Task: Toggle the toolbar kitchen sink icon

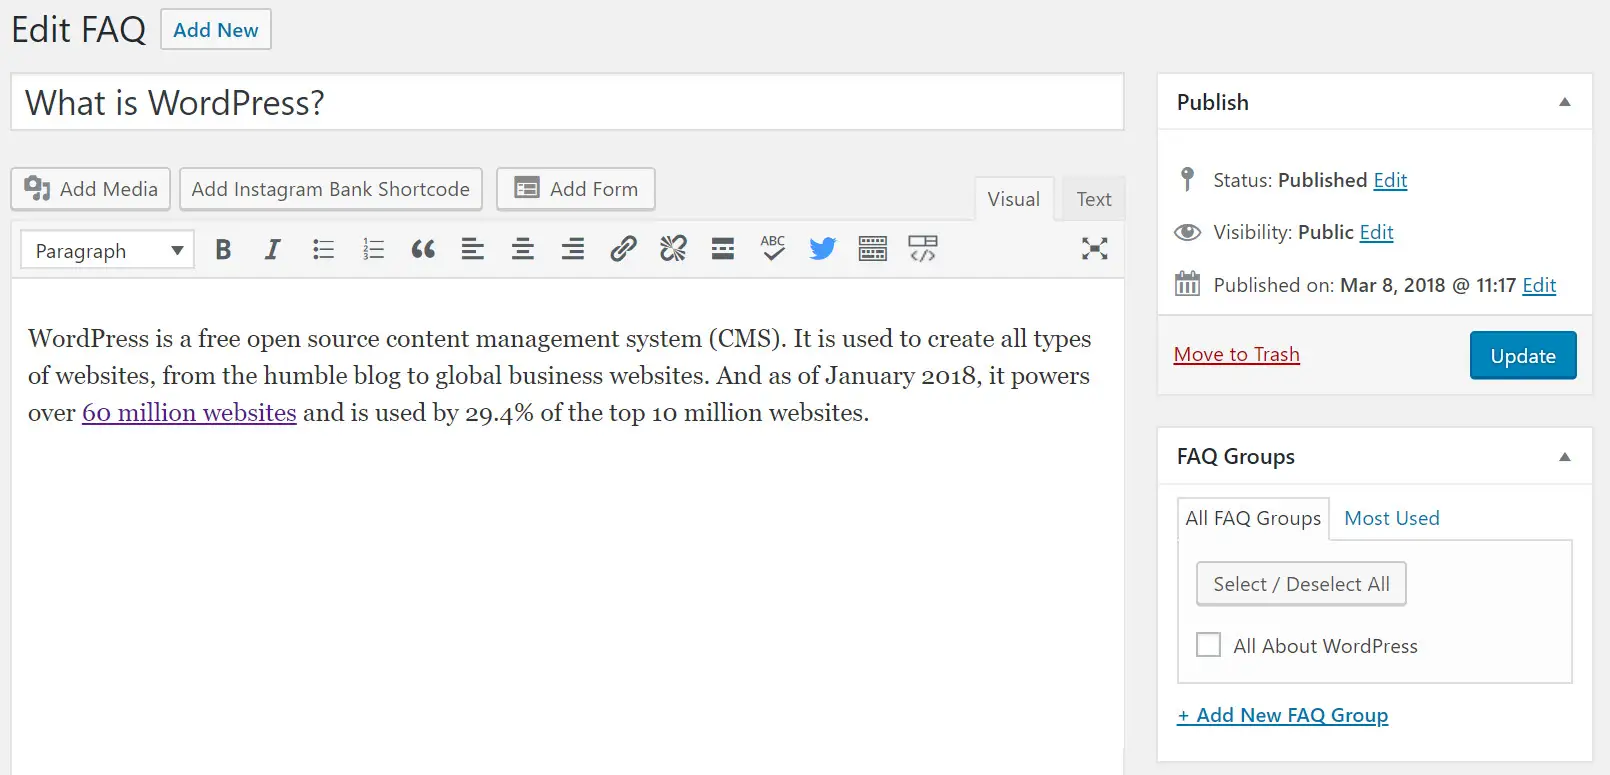Action: click(x=872, y=249)
